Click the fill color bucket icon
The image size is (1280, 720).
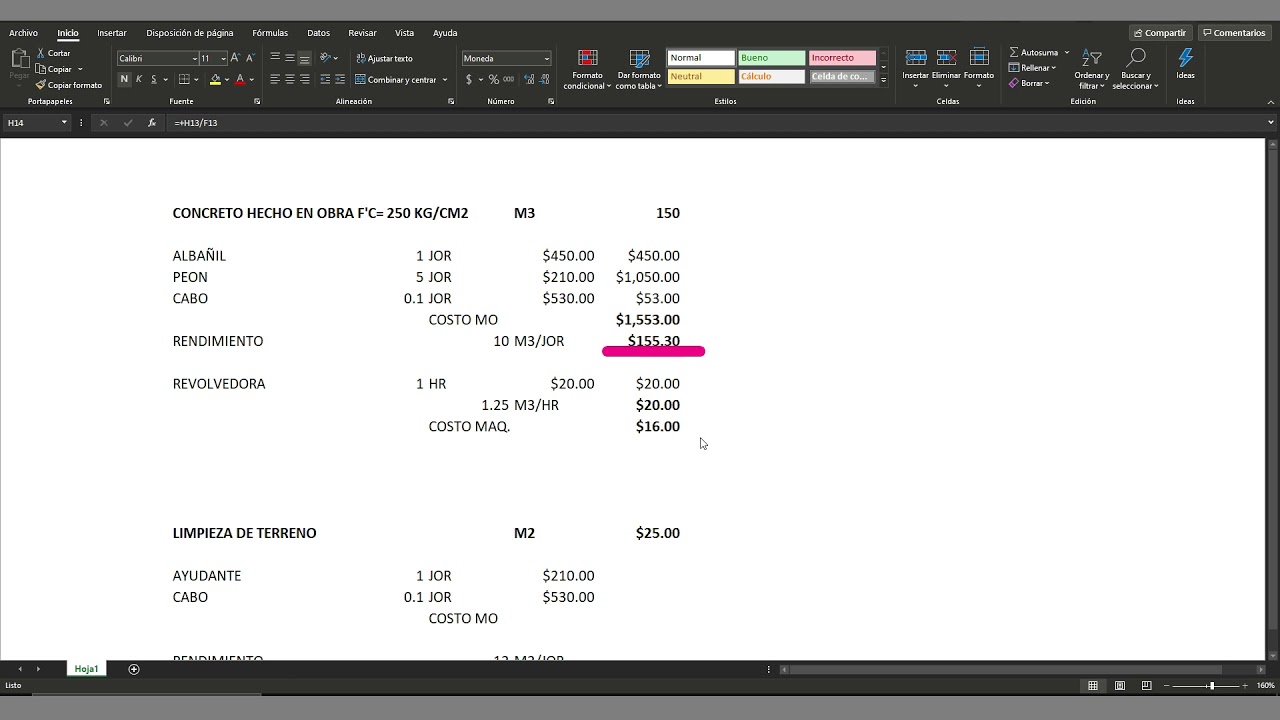click(215, 79)
